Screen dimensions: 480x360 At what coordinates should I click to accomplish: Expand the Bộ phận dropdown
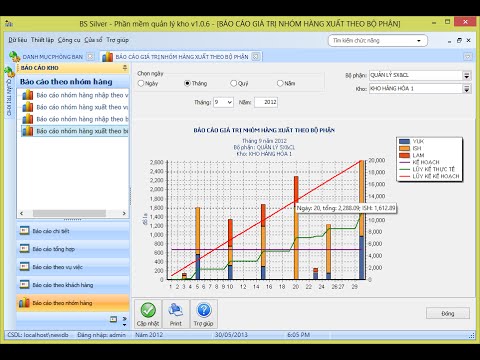coord(467,76)
